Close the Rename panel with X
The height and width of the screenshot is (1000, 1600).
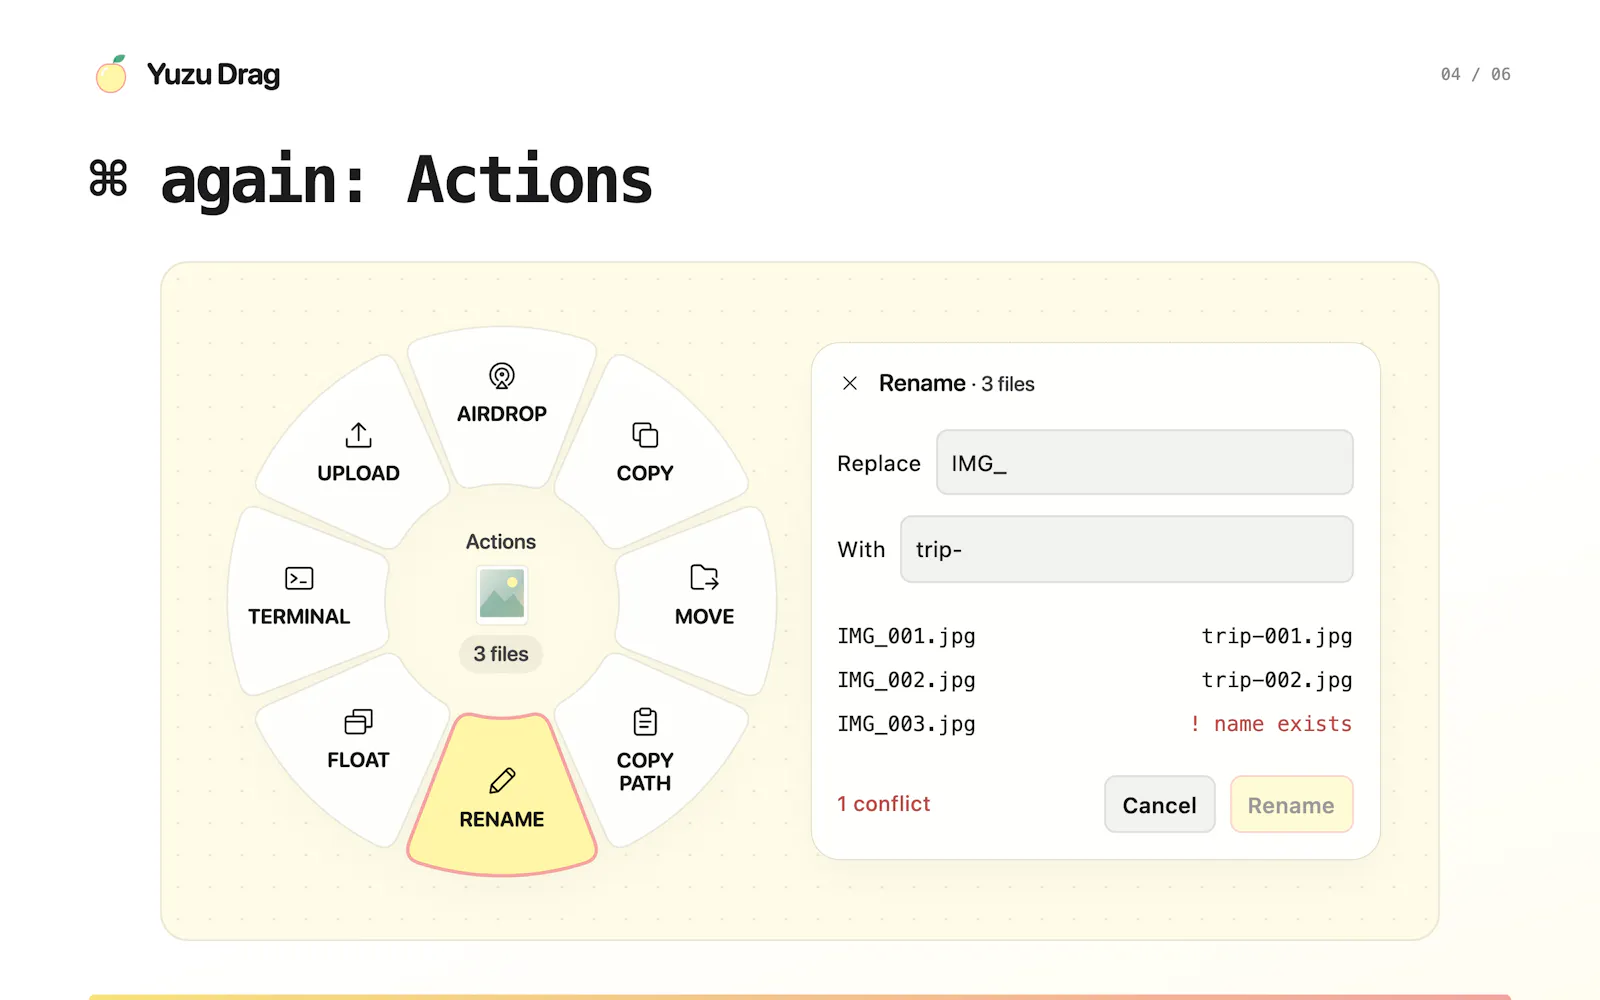(x=850, y=383)
